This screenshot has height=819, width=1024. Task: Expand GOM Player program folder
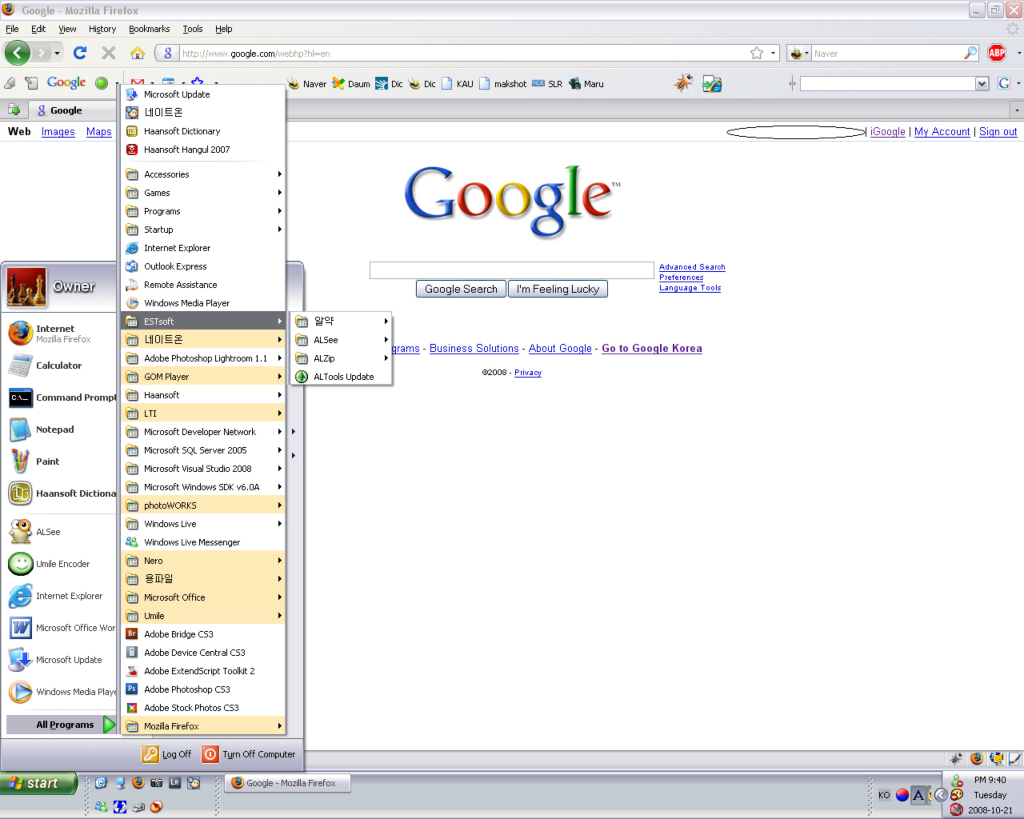(x=203, y=377)
